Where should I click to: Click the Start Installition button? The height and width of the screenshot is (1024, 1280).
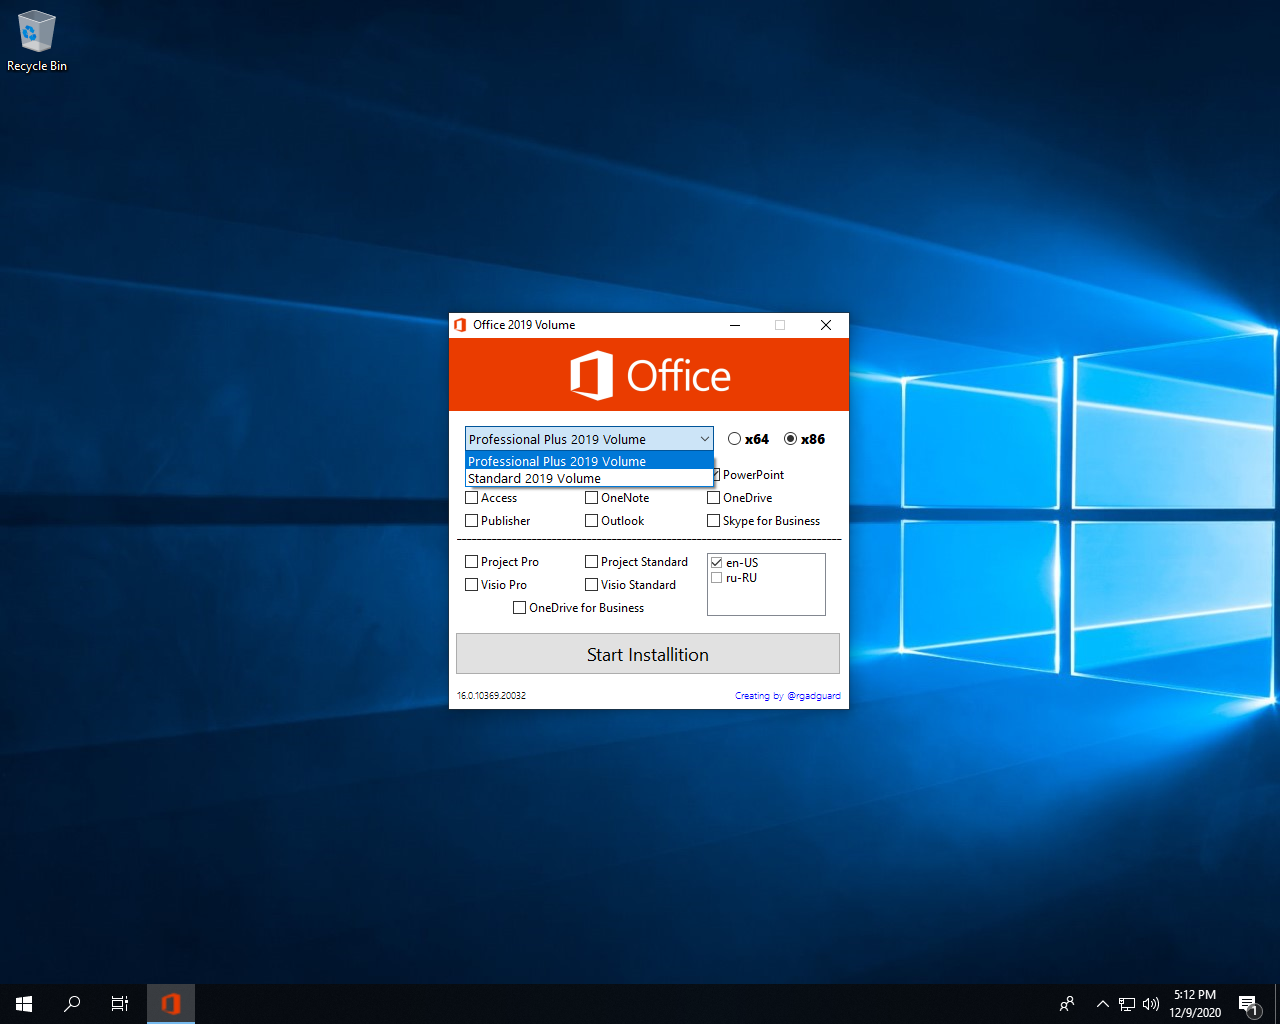click(x=648, y=654)
